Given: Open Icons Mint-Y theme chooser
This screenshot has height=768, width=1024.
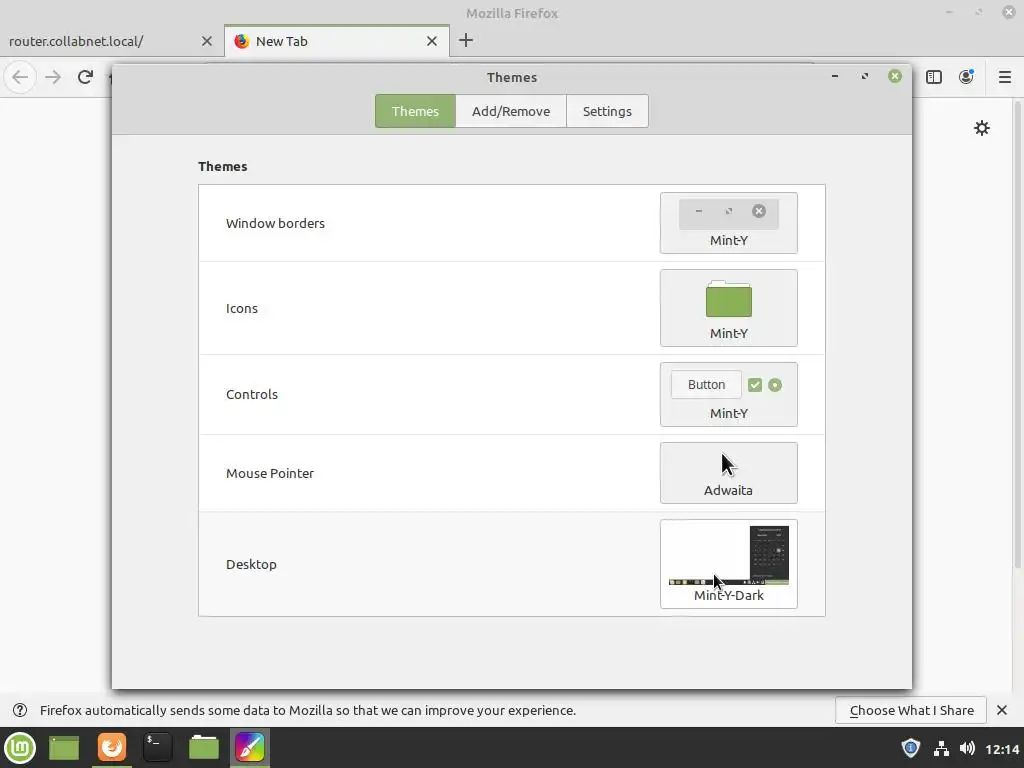Looking at the screenshot, I should pos(728,308).
